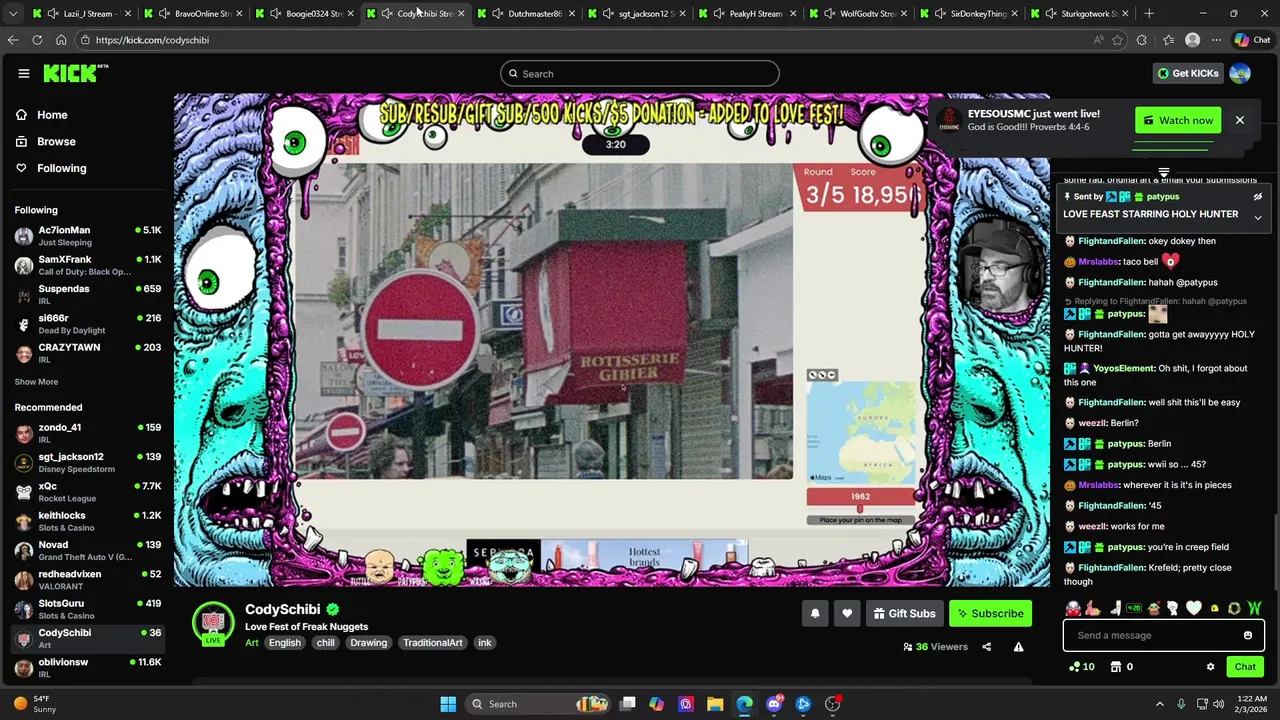Click the address bar URL
This screenshot has height=720, width=1280.
coord(153,40)
